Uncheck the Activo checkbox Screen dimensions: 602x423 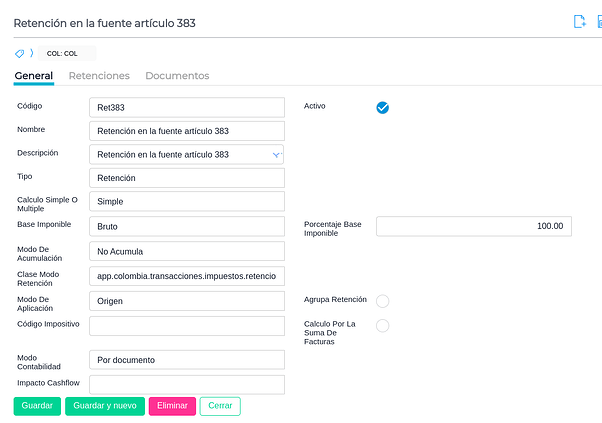[382, 108]
